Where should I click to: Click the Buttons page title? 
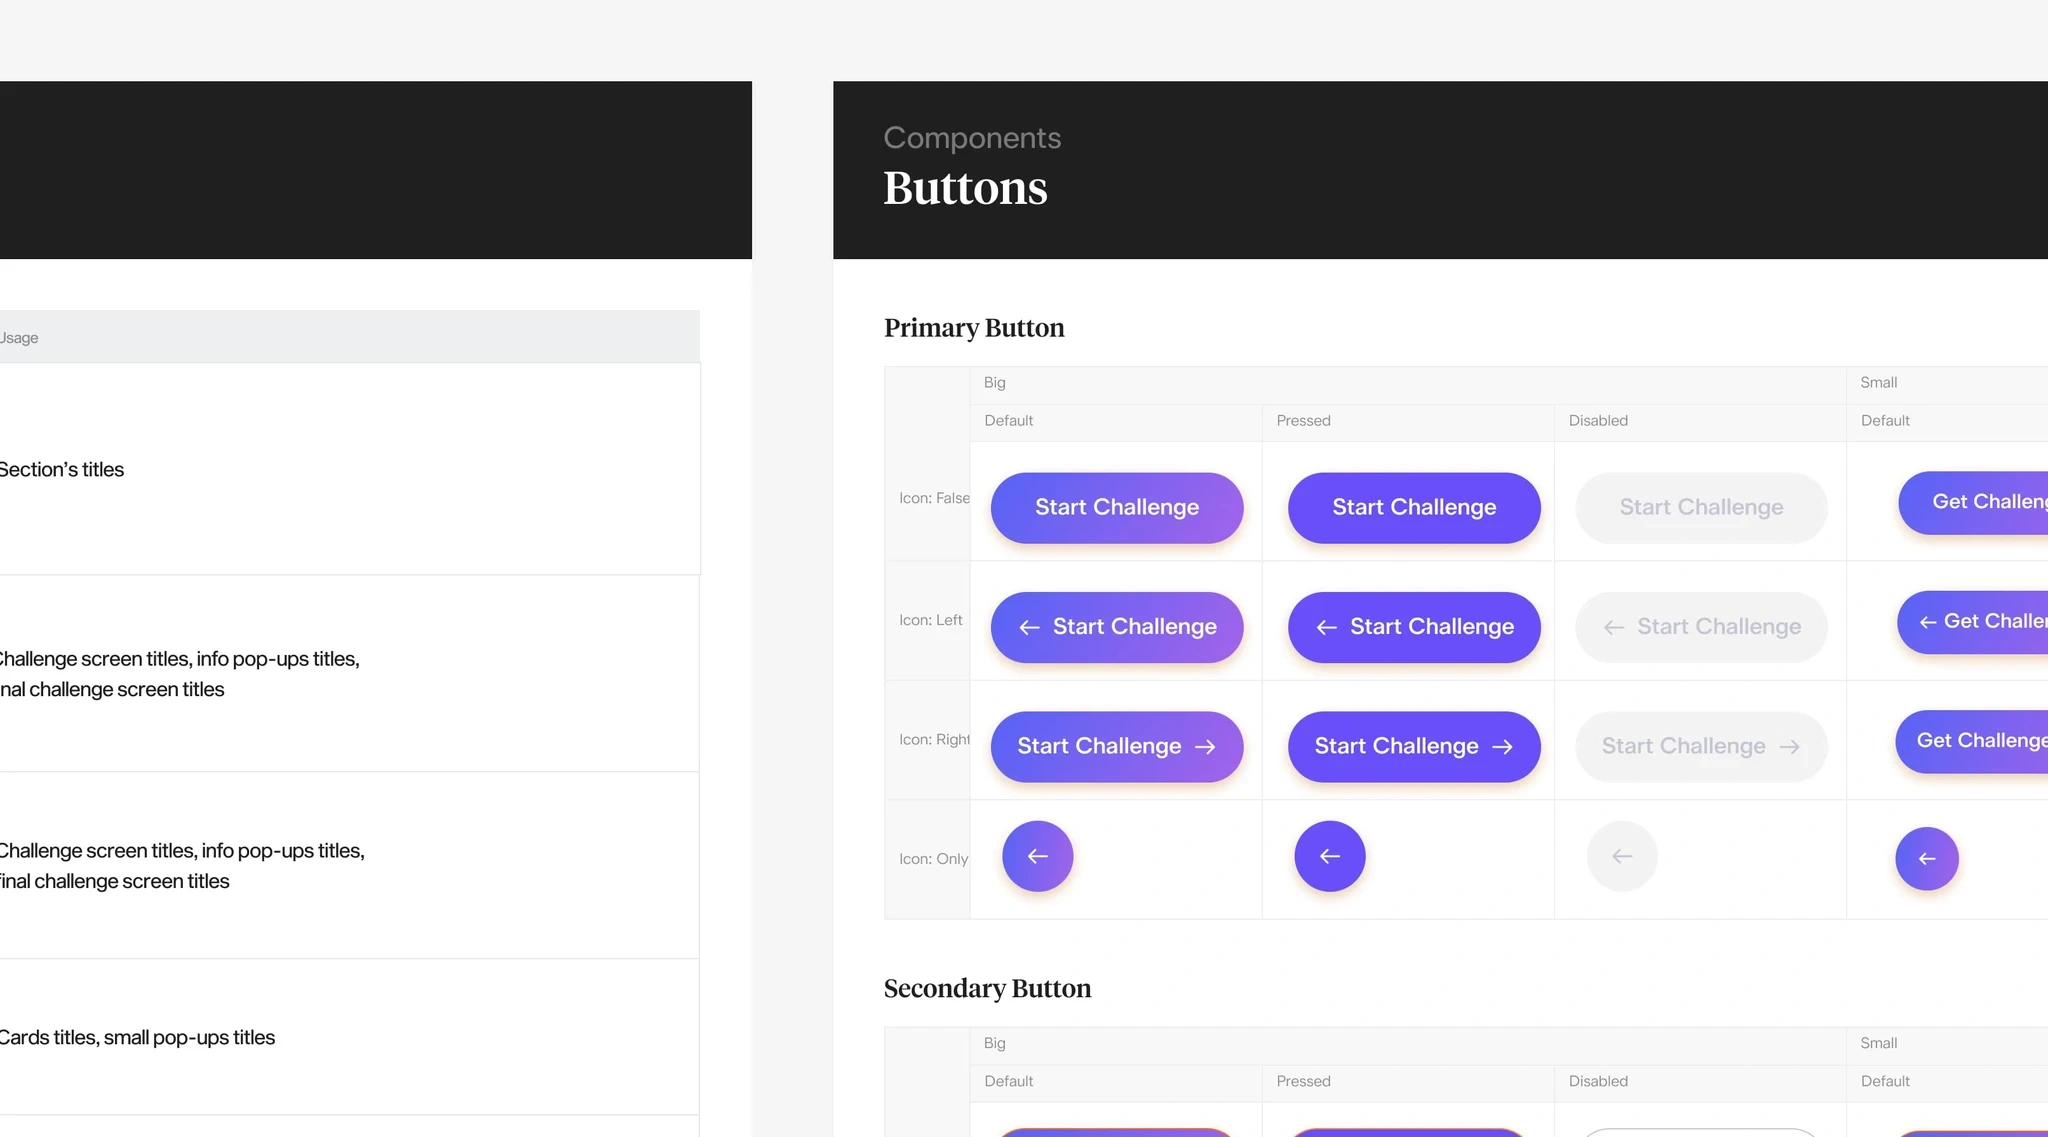(x=964, y=189)
